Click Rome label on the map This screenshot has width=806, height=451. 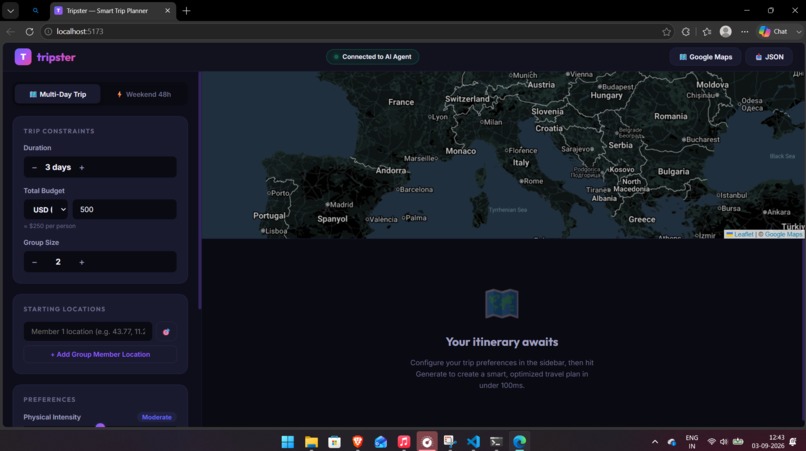(x=532, y=181)
